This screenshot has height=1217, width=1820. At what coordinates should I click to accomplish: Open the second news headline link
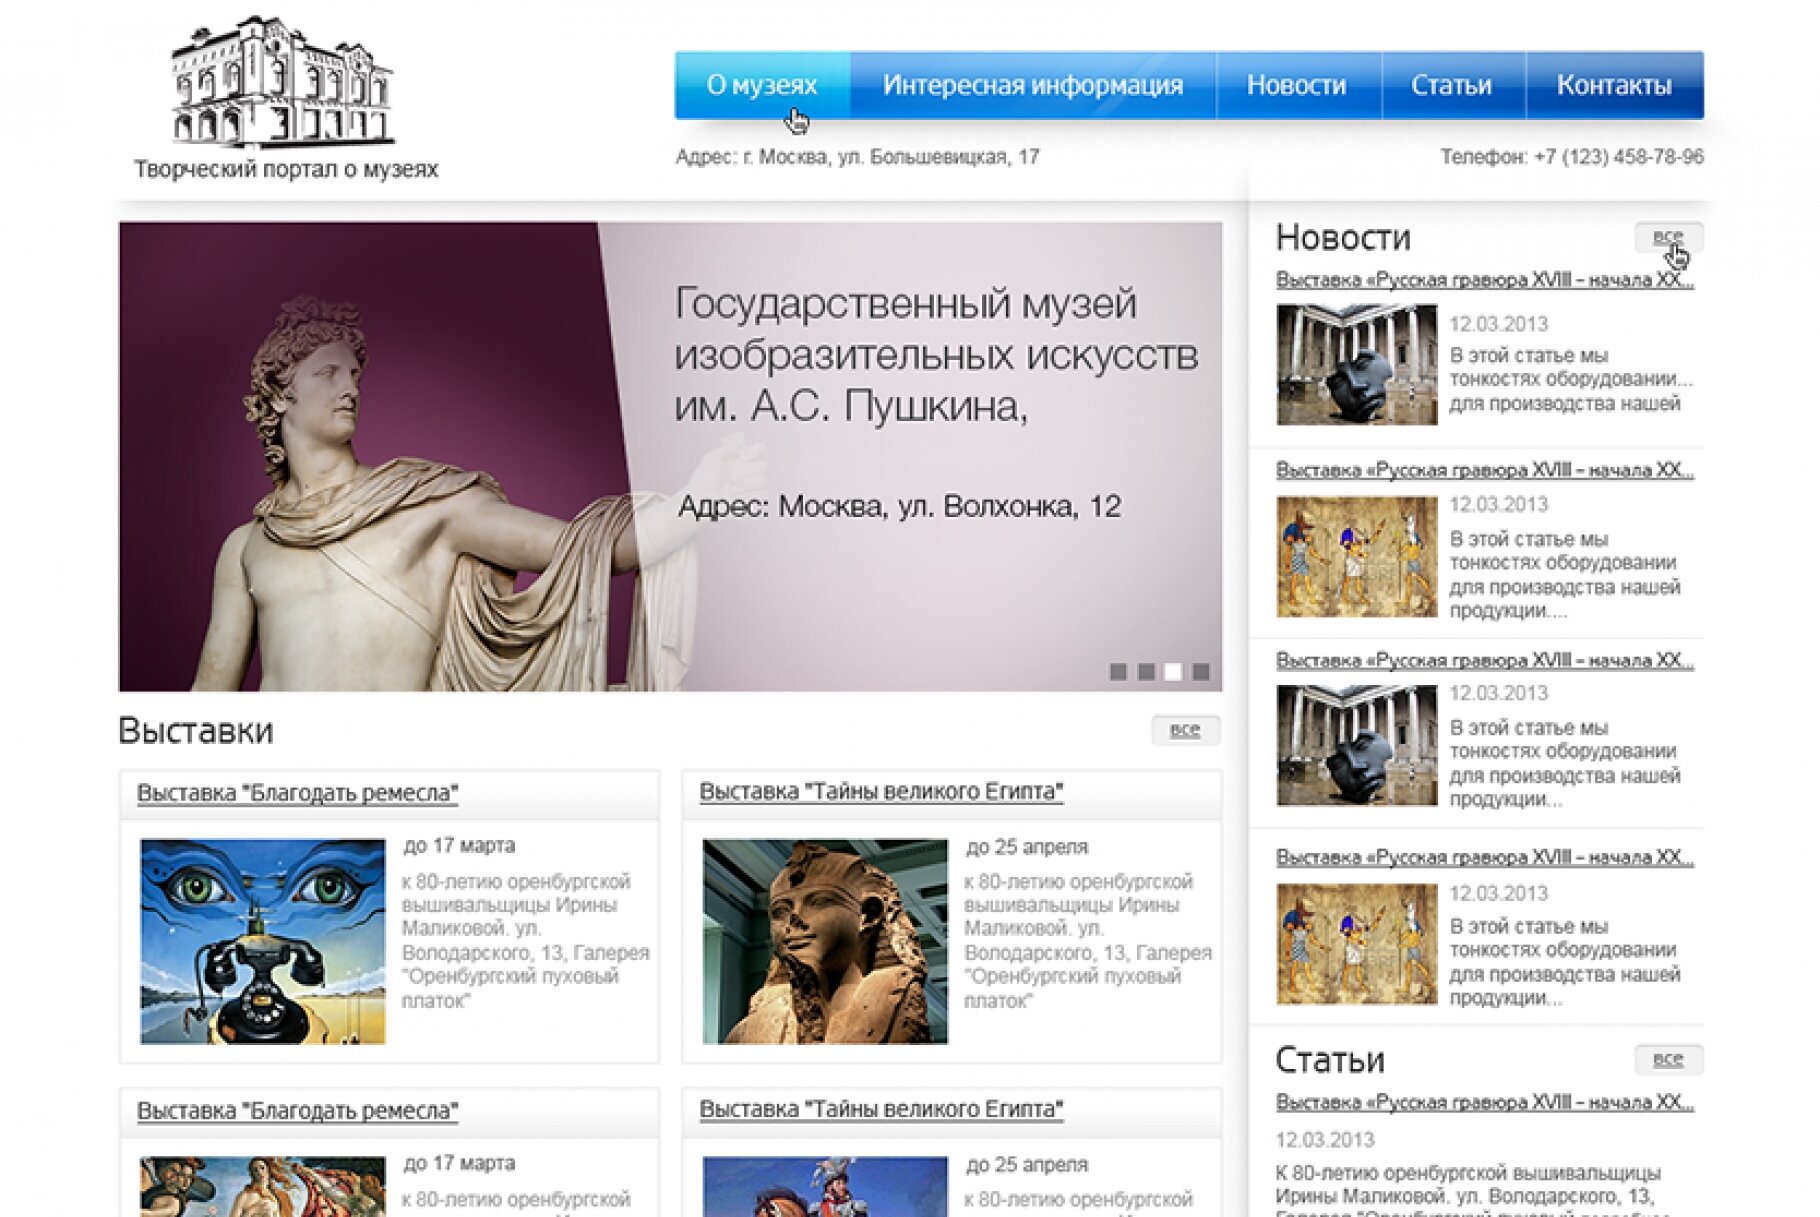point(1485,470)
